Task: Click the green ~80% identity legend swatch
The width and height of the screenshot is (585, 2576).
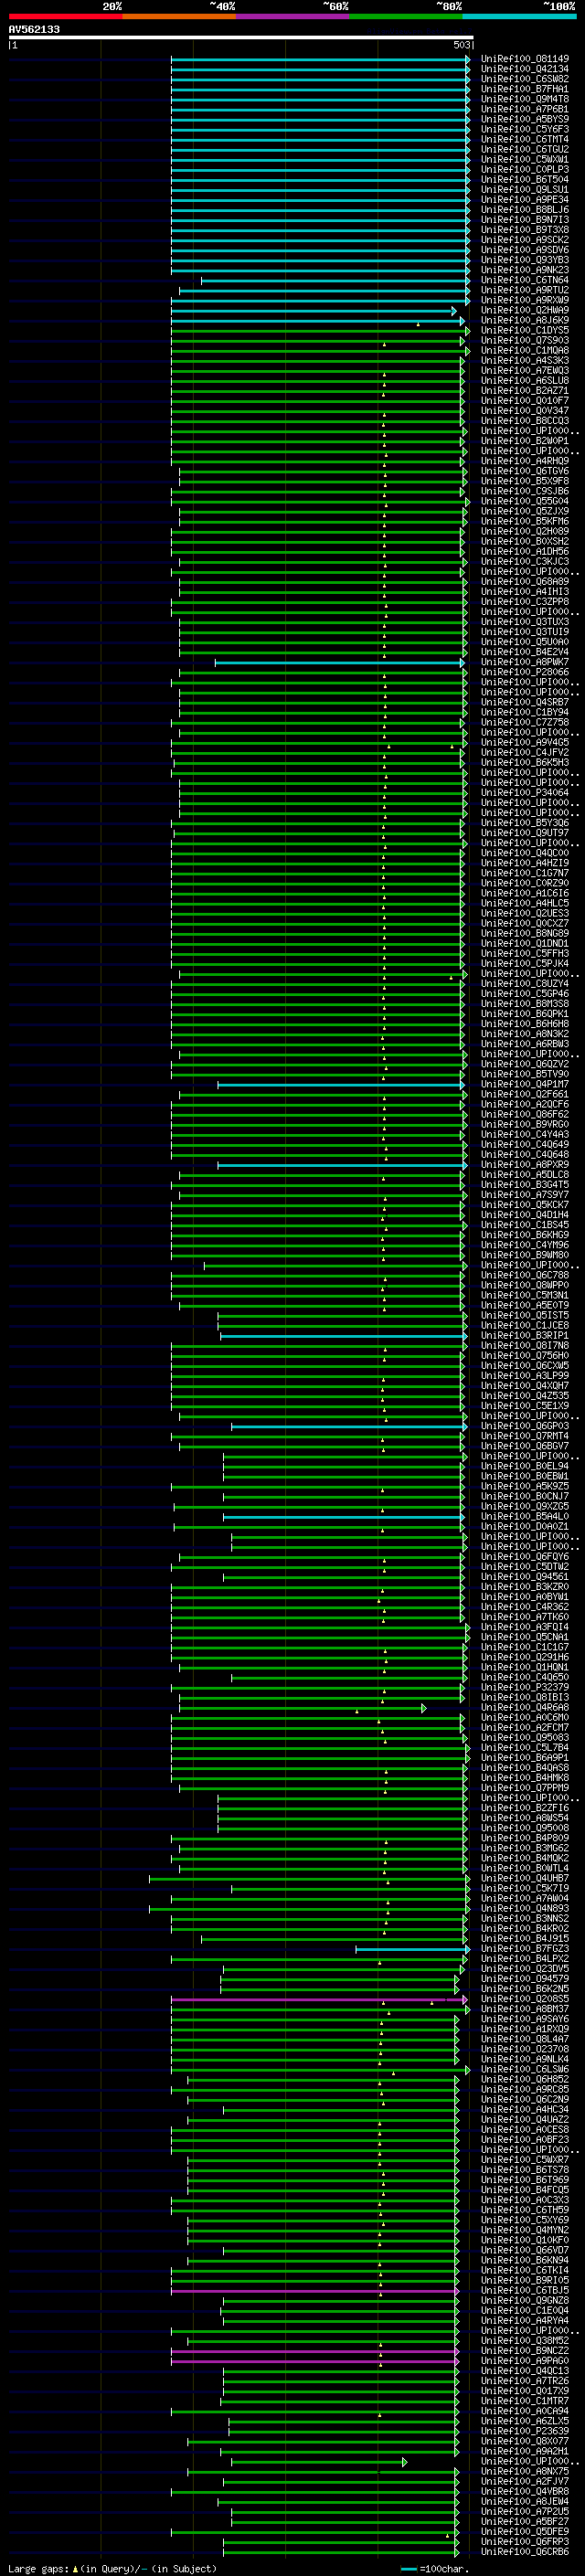Action: (405, 16)
